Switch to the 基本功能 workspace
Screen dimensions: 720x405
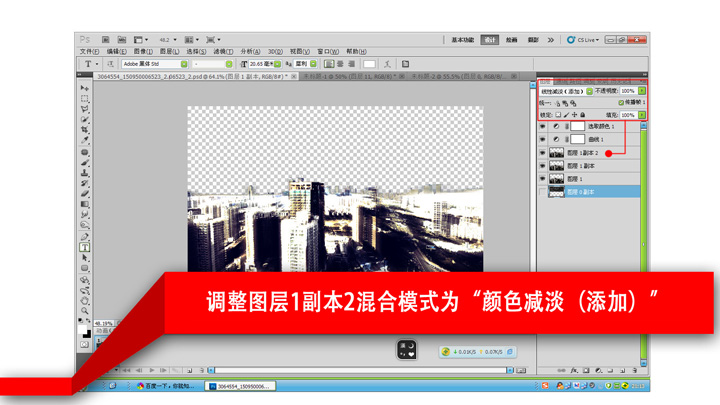point(462,40)
